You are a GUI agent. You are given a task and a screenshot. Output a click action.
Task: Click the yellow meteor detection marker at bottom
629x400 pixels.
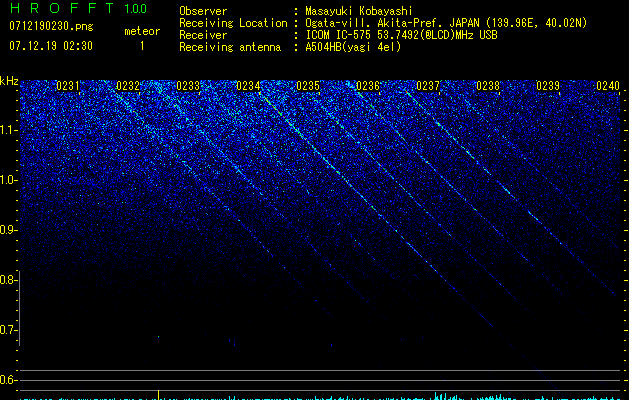158,395
